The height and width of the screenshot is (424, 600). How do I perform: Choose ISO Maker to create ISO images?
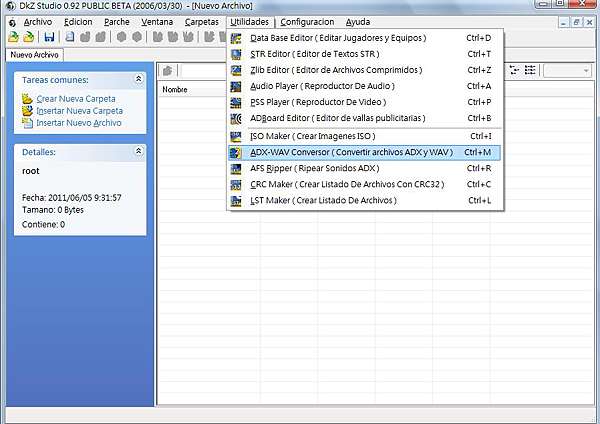(x=365, y=136)
